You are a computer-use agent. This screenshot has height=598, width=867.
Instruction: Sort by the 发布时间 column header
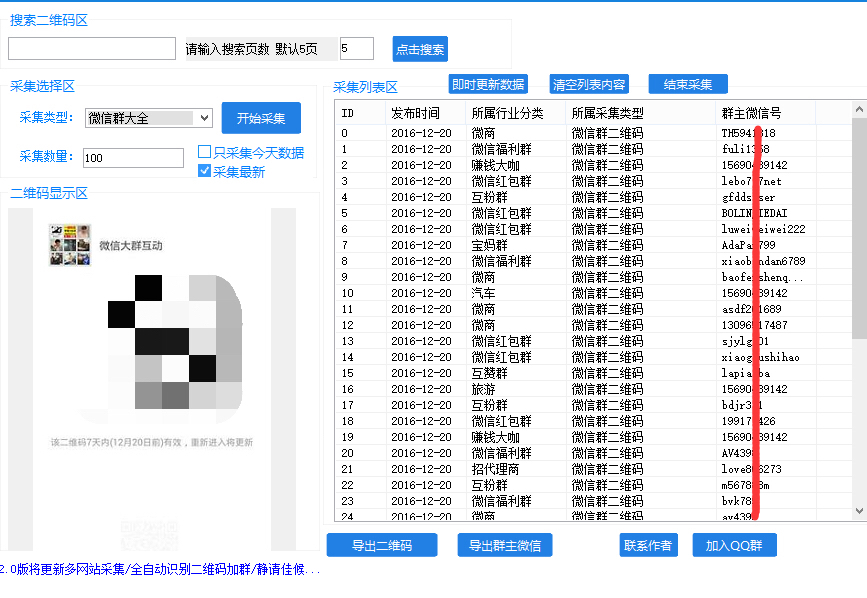[x=425, y=113]
